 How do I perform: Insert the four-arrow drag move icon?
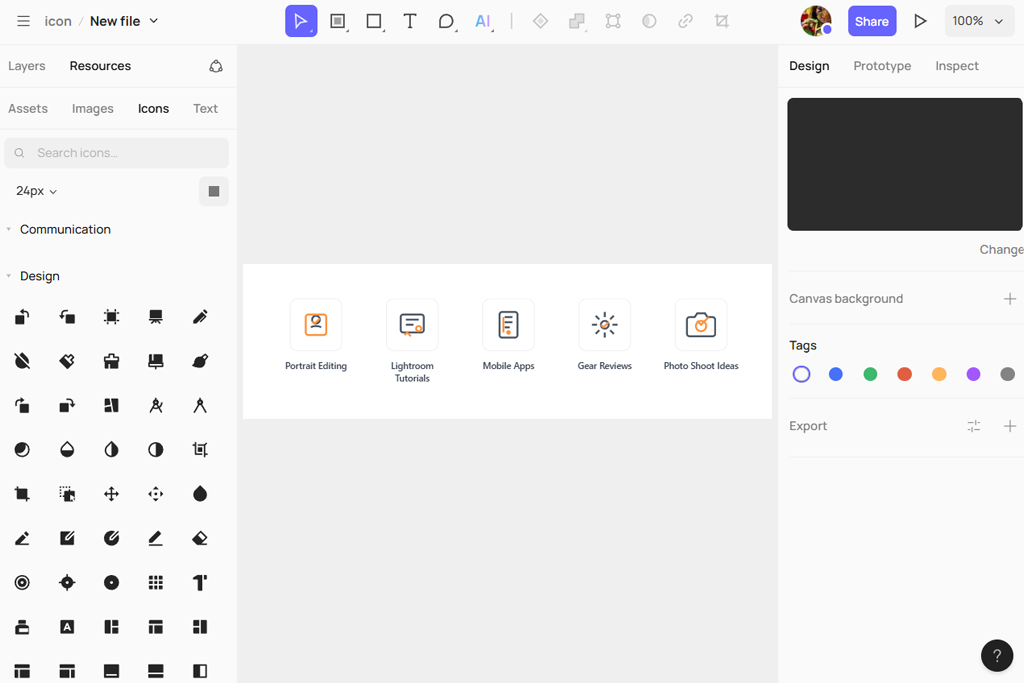pos(111,494)
